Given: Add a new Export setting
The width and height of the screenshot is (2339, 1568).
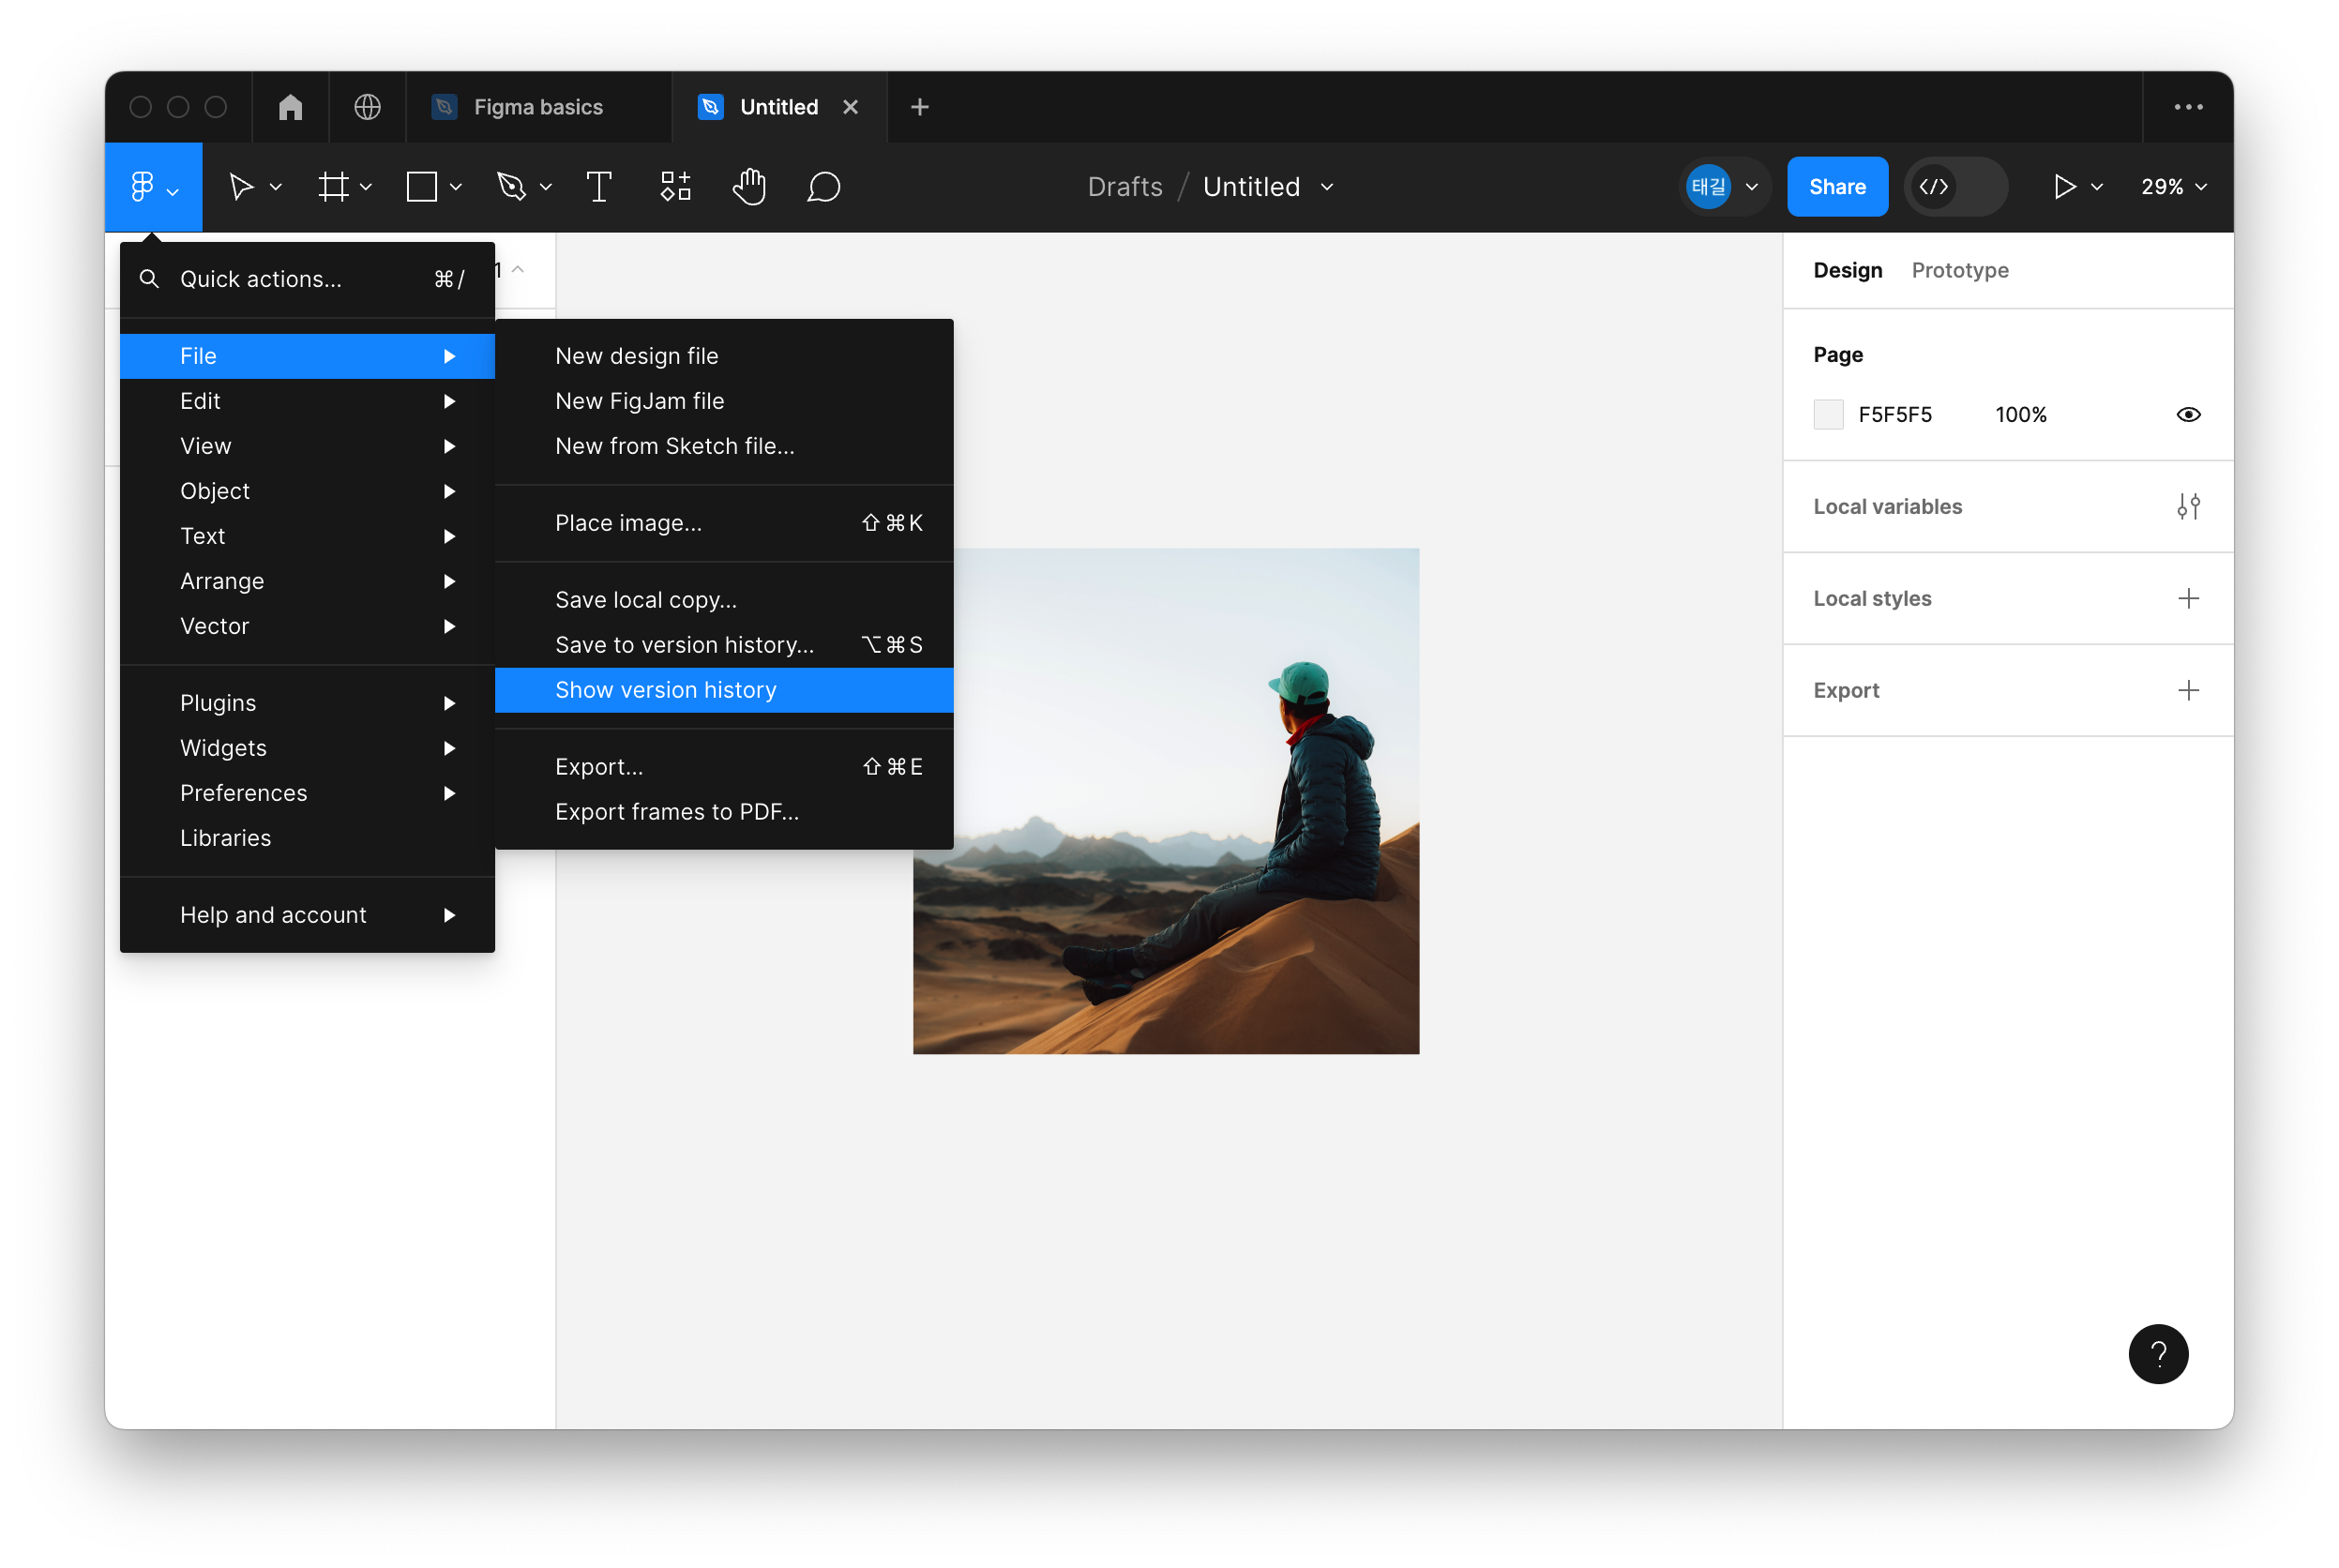Looking at the screenshot, I should click(x=2187, y=690).
